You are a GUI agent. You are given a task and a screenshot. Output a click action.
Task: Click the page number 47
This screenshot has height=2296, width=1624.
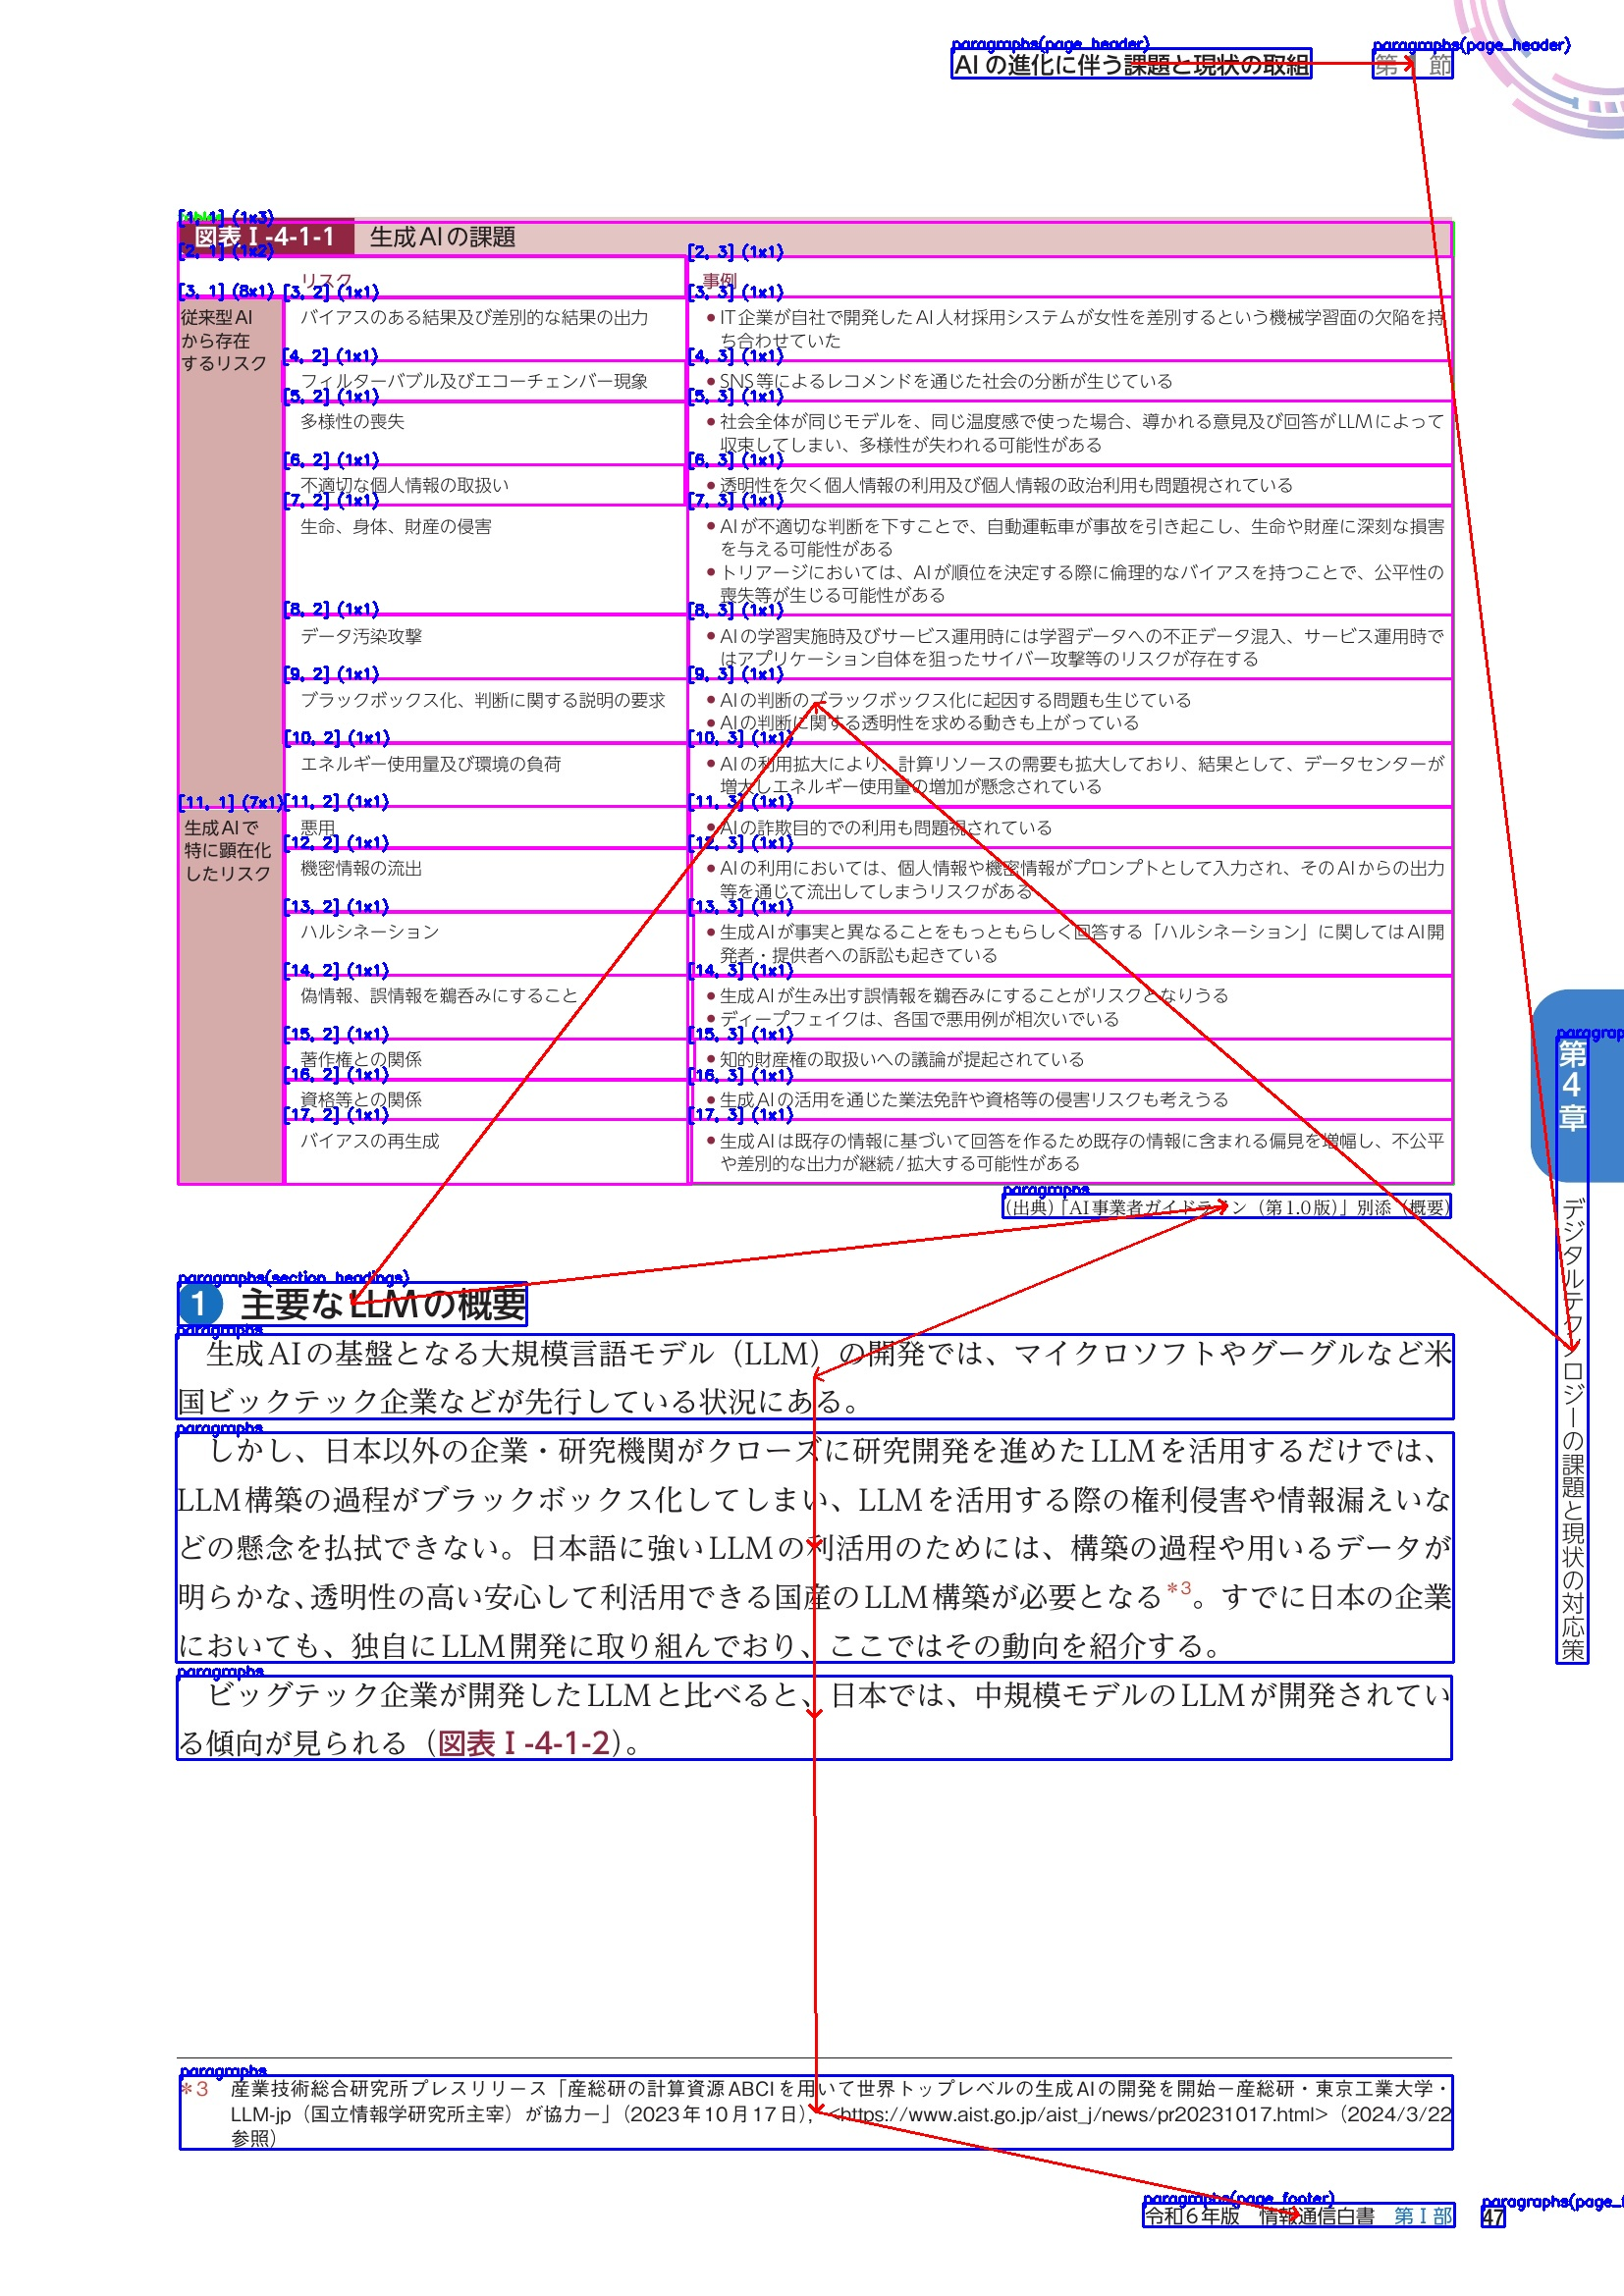coord(1492,2217)
